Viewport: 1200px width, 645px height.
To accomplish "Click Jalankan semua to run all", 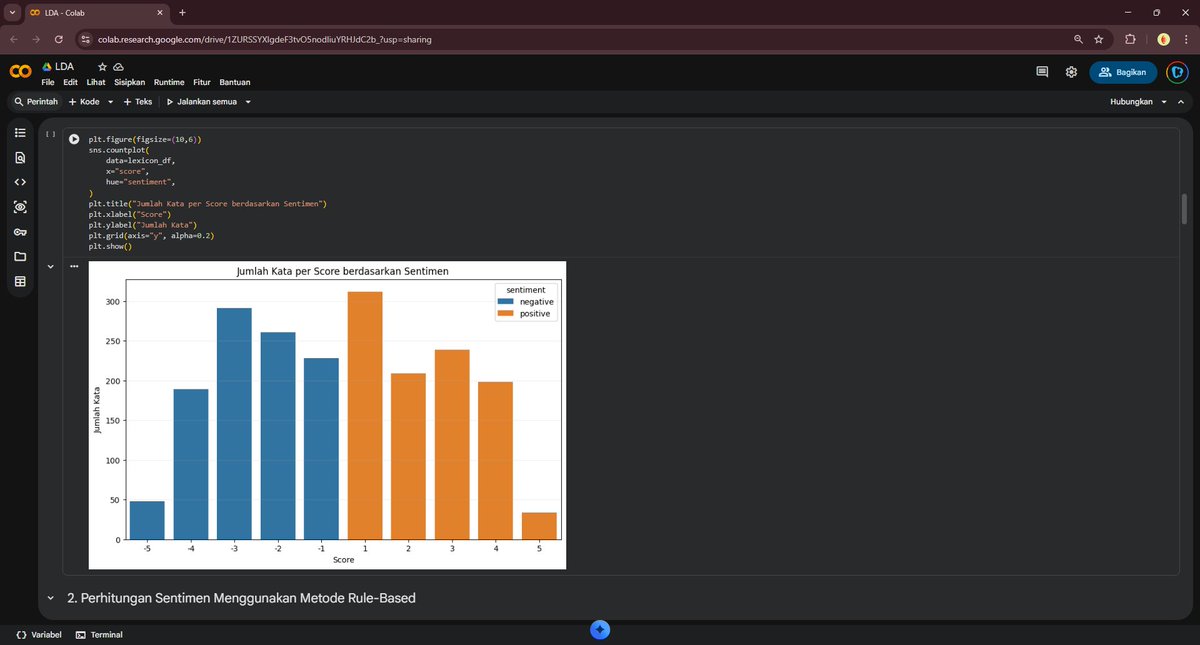I will pos(201,102).
